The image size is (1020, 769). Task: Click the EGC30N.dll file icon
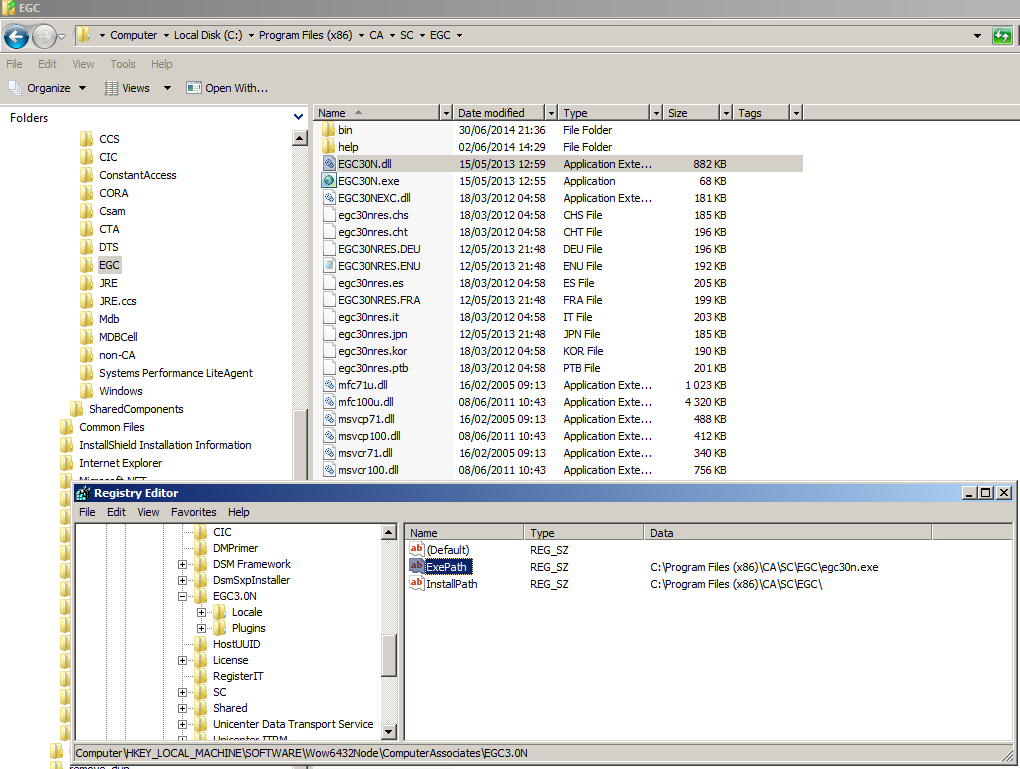coord(330,164)
